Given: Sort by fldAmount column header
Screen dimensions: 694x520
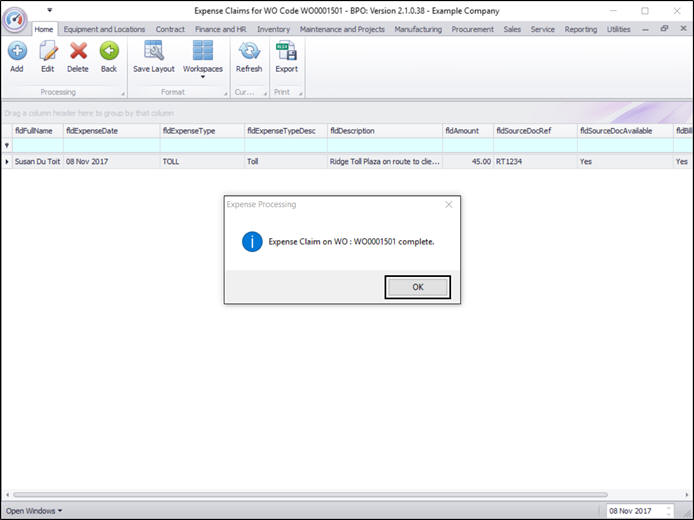Looking at the screenshot, I should [468, 131].
